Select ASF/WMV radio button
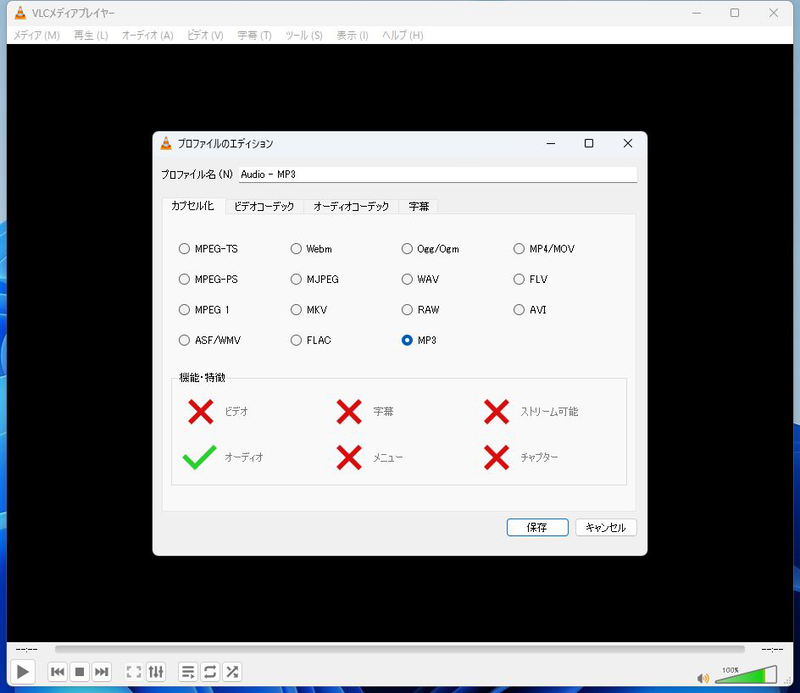 tap(210, 340)
